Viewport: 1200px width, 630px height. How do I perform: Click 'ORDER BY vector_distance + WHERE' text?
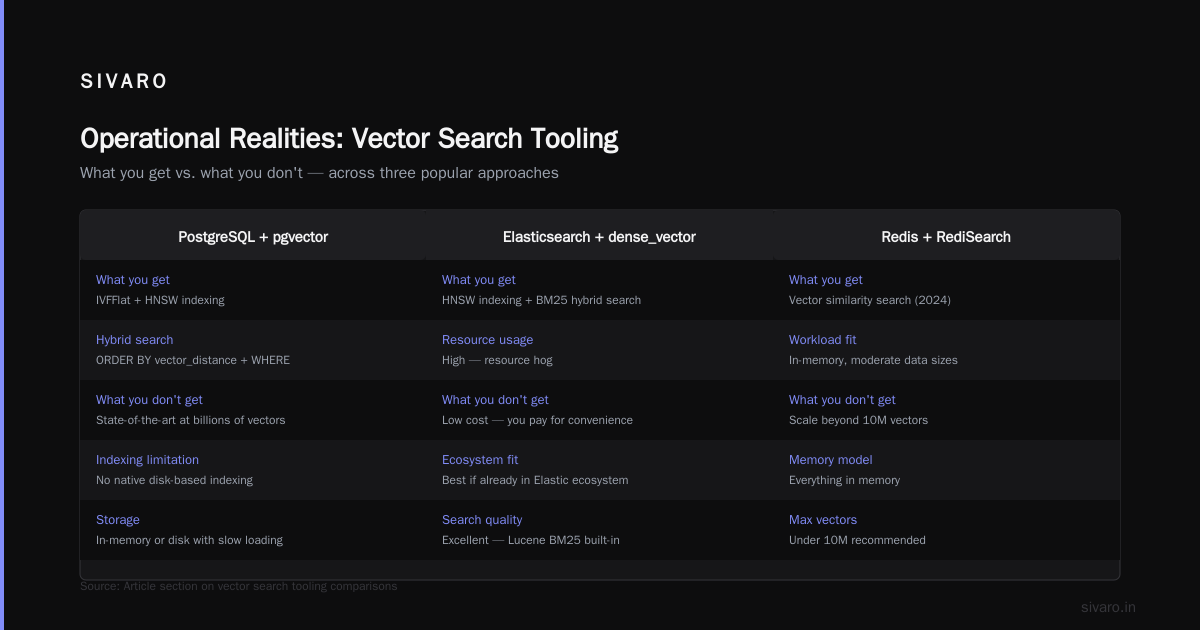pyautogui.click(x=193, y=360)
